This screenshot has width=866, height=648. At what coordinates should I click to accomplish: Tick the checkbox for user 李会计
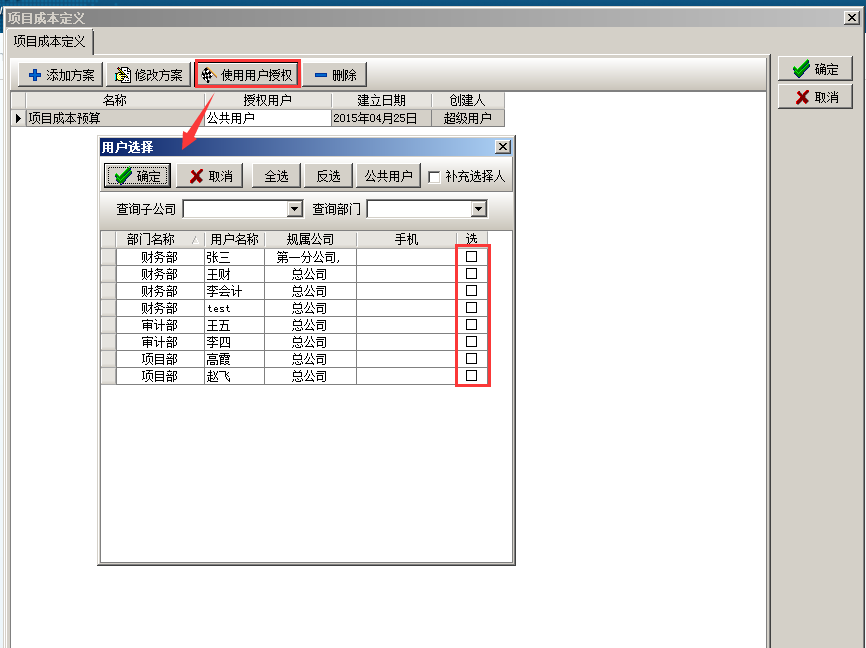472,291
